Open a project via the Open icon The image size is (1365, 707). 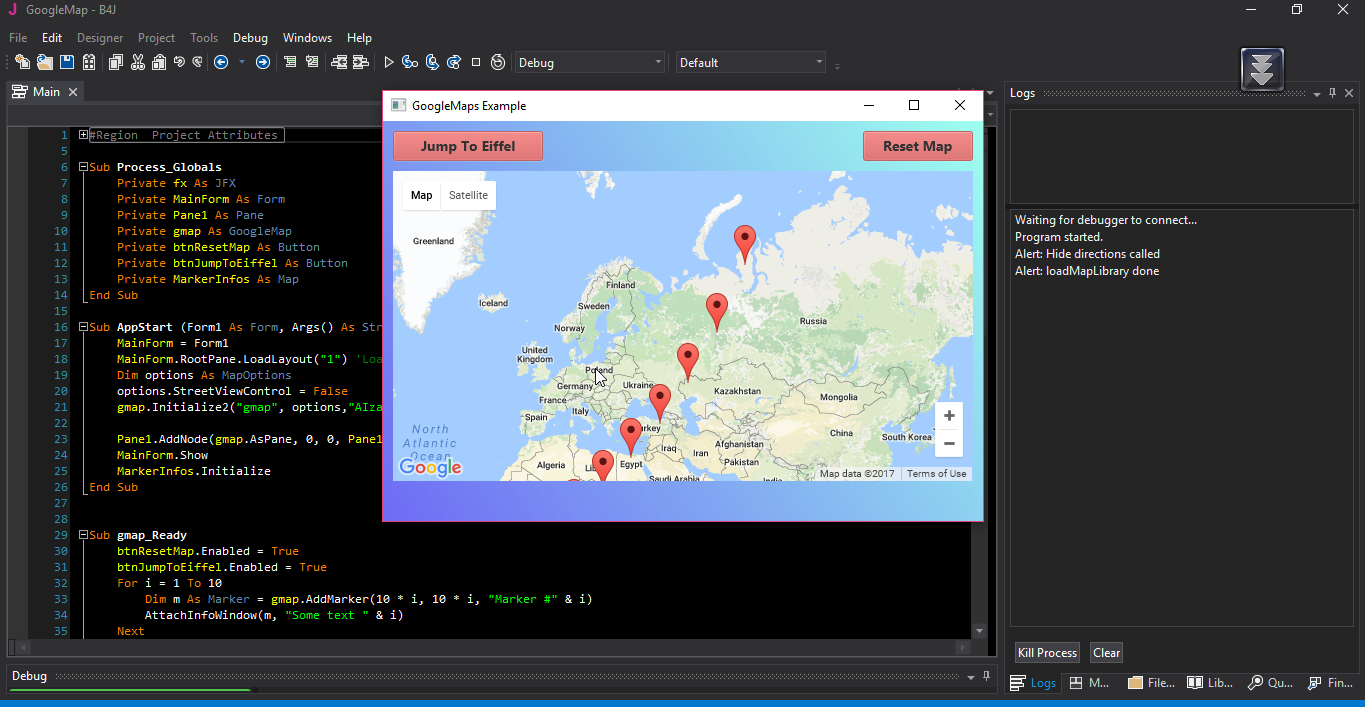coord(43,62)
